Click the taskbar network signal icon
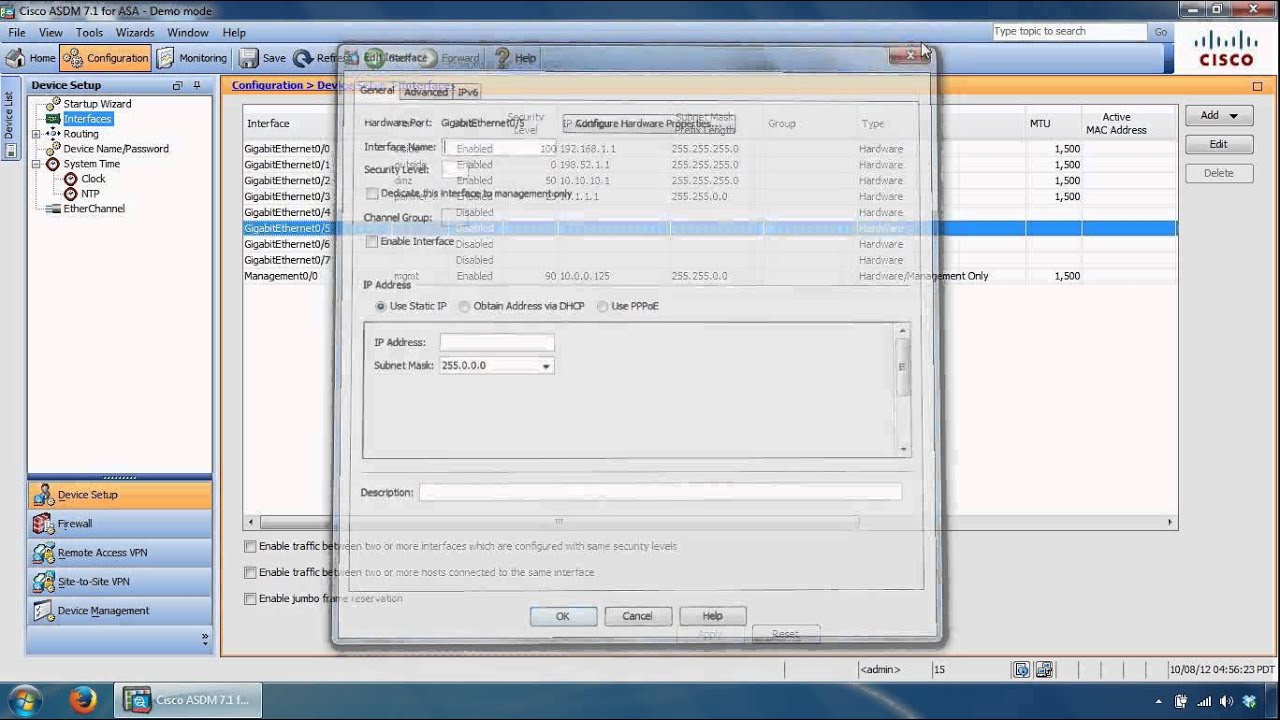 point(1204,701)
